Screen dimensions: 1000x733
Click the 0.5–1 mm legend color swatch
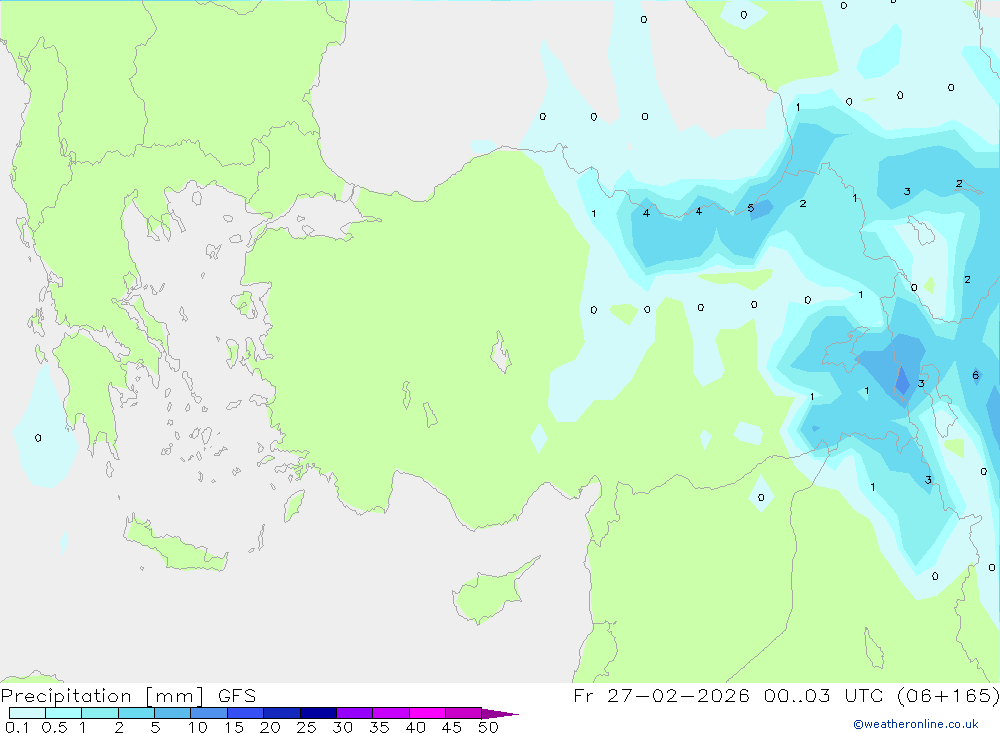63,713
